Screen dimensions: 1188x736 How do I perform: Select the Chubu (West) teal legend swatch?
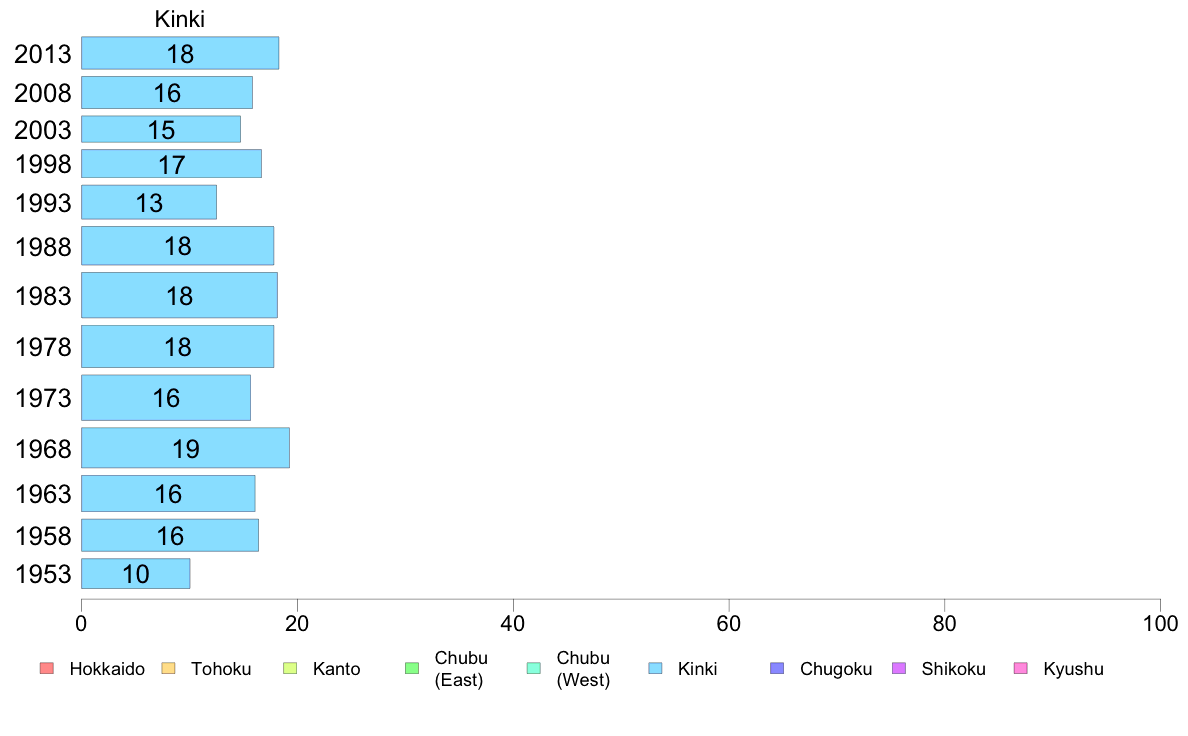(533, 668)
